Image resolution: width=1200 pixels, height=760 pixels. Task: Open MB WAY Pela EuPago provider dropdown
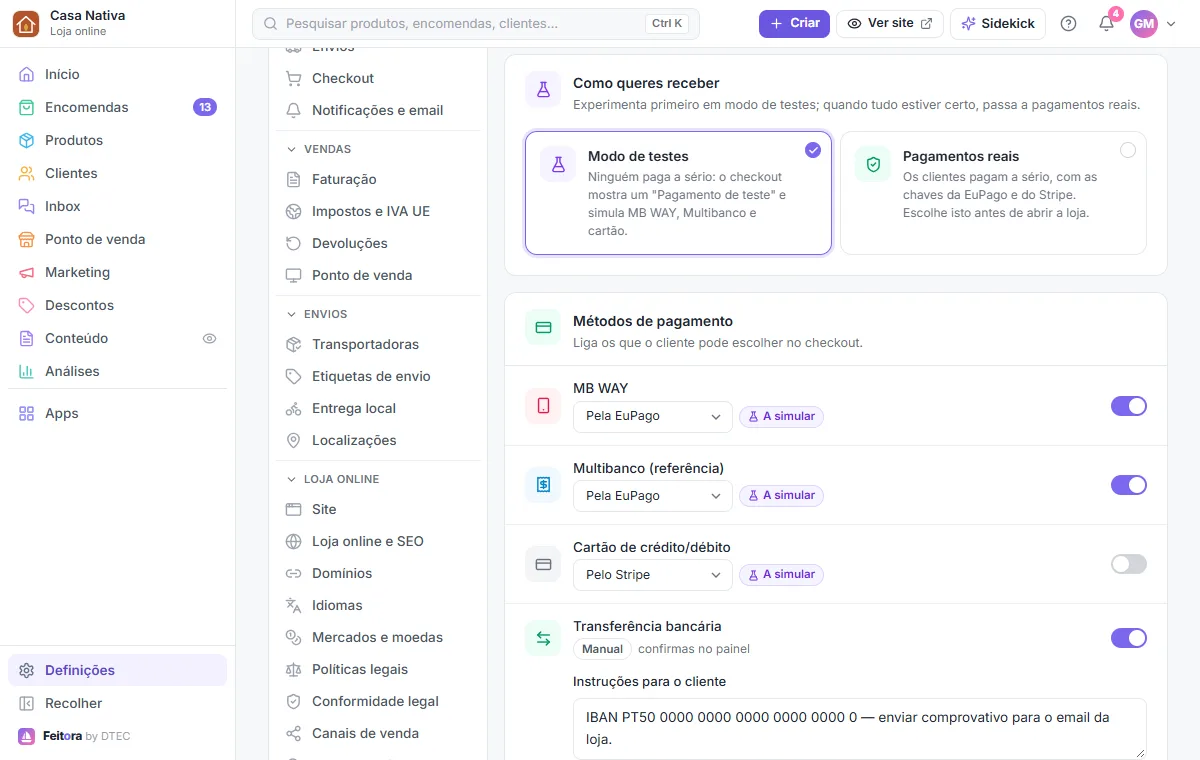[653, 416]
